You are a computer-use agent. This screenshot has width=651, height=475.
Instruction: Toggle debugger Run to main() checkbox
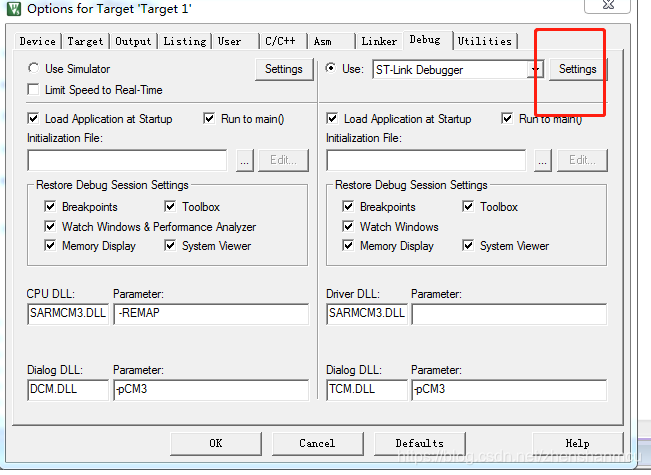[x=507, y=119]
